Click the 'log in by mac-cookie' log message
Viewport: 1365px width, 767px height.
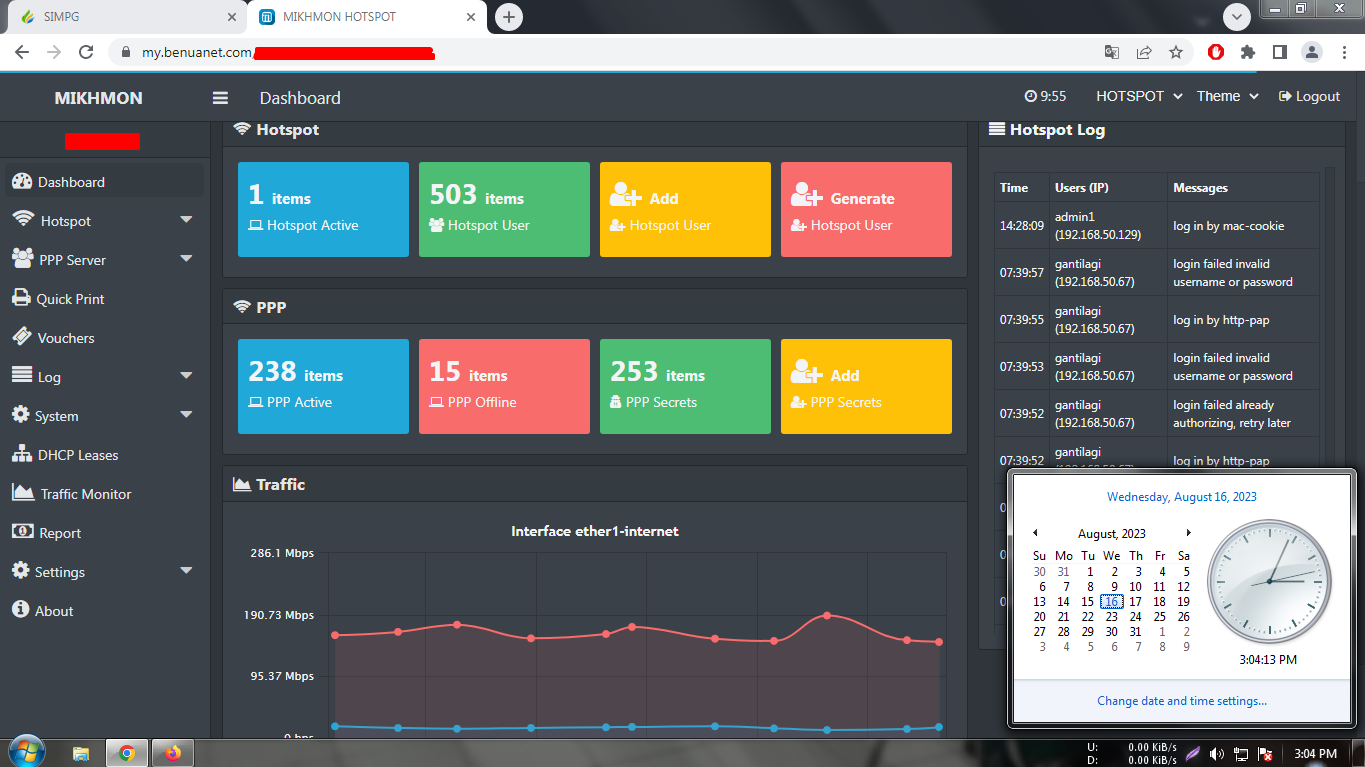click(1228, 226)
